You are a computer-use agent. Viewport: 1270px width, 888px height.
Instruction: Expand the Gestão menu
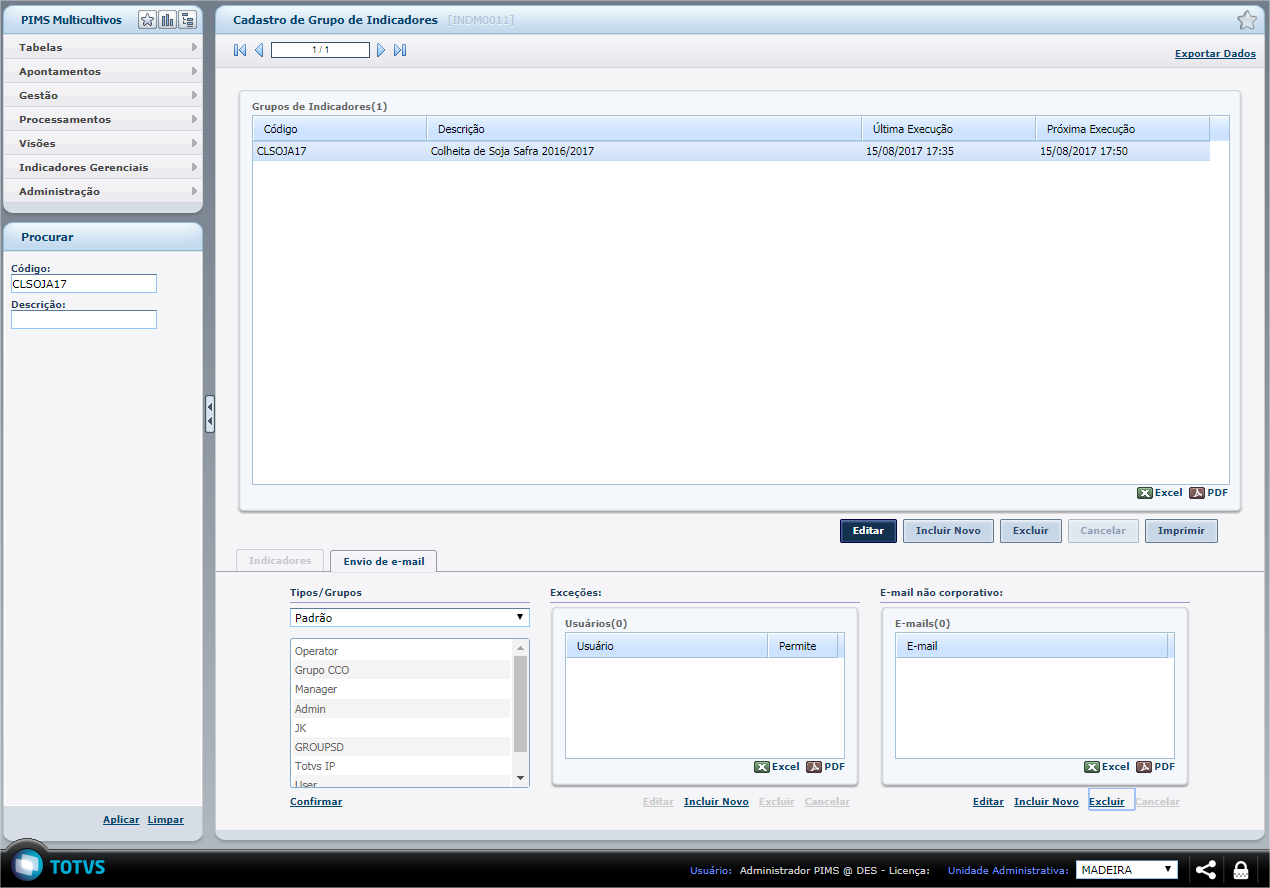(x=103, y=95)
